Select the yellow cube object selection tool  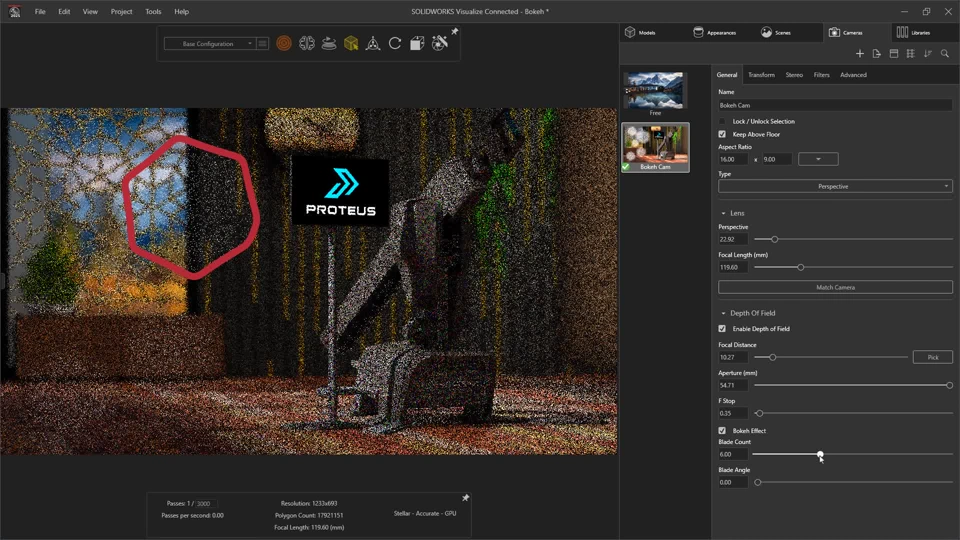pos(351,44)
